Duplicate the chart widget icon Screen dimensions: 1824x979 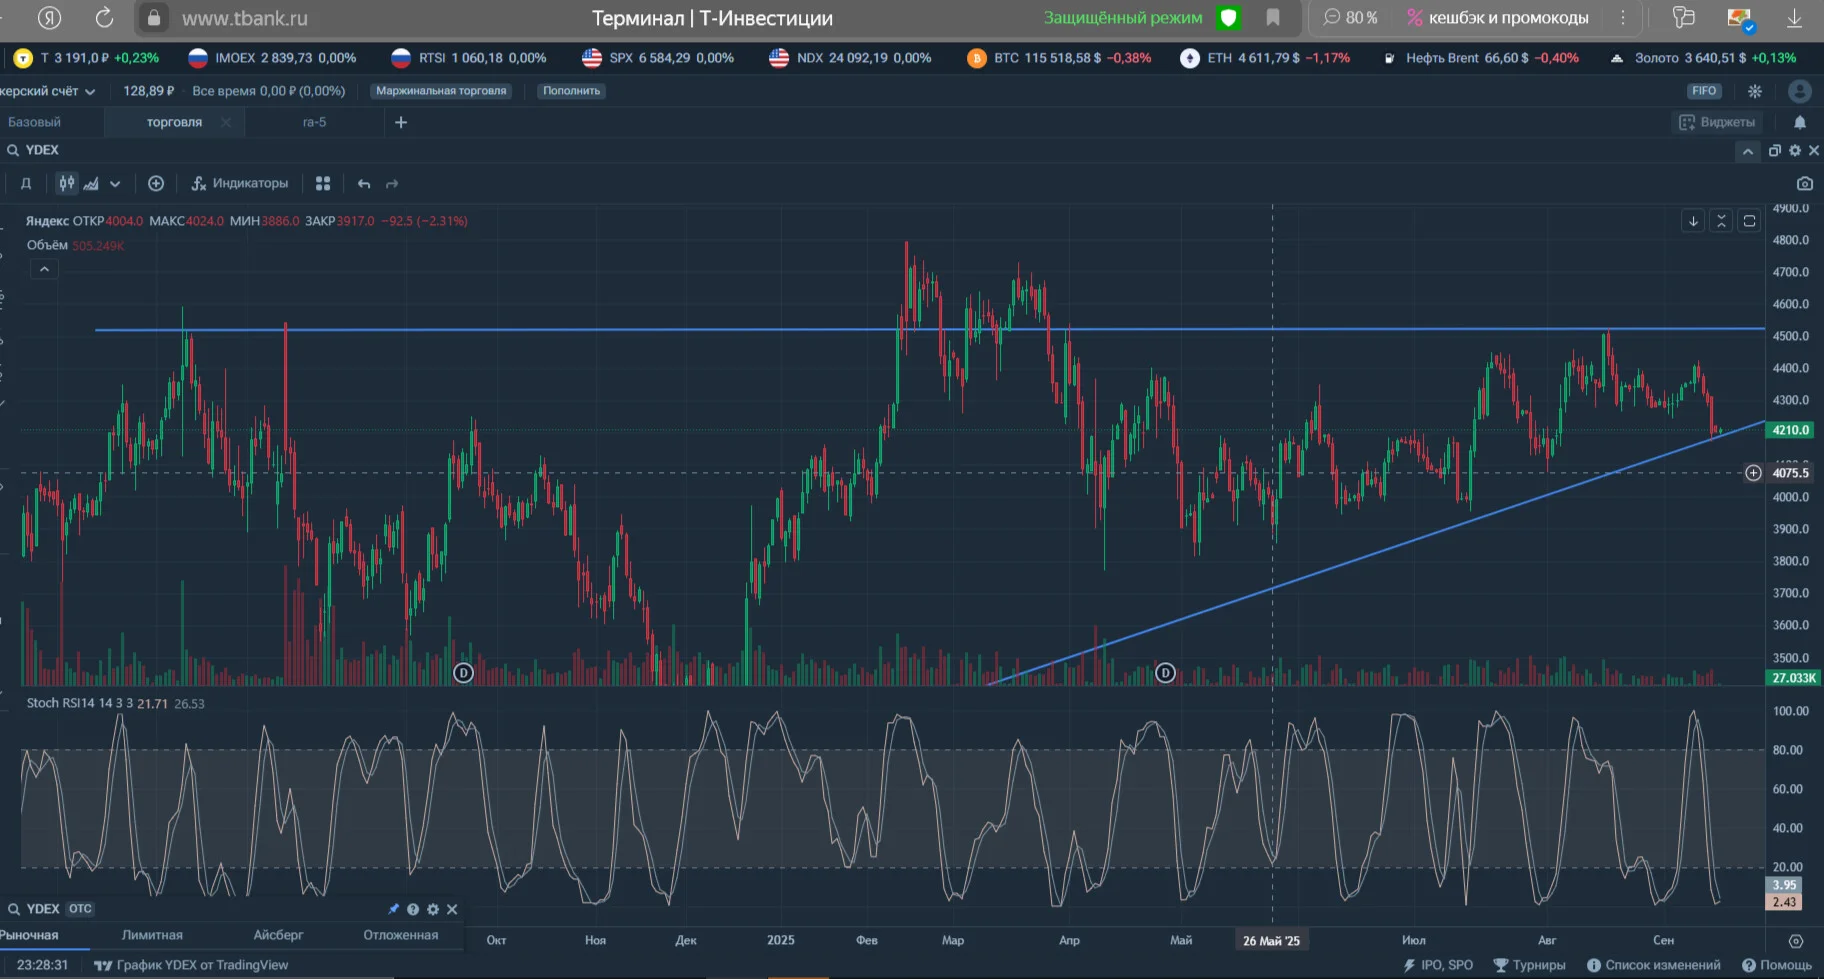coord(1775,150)
